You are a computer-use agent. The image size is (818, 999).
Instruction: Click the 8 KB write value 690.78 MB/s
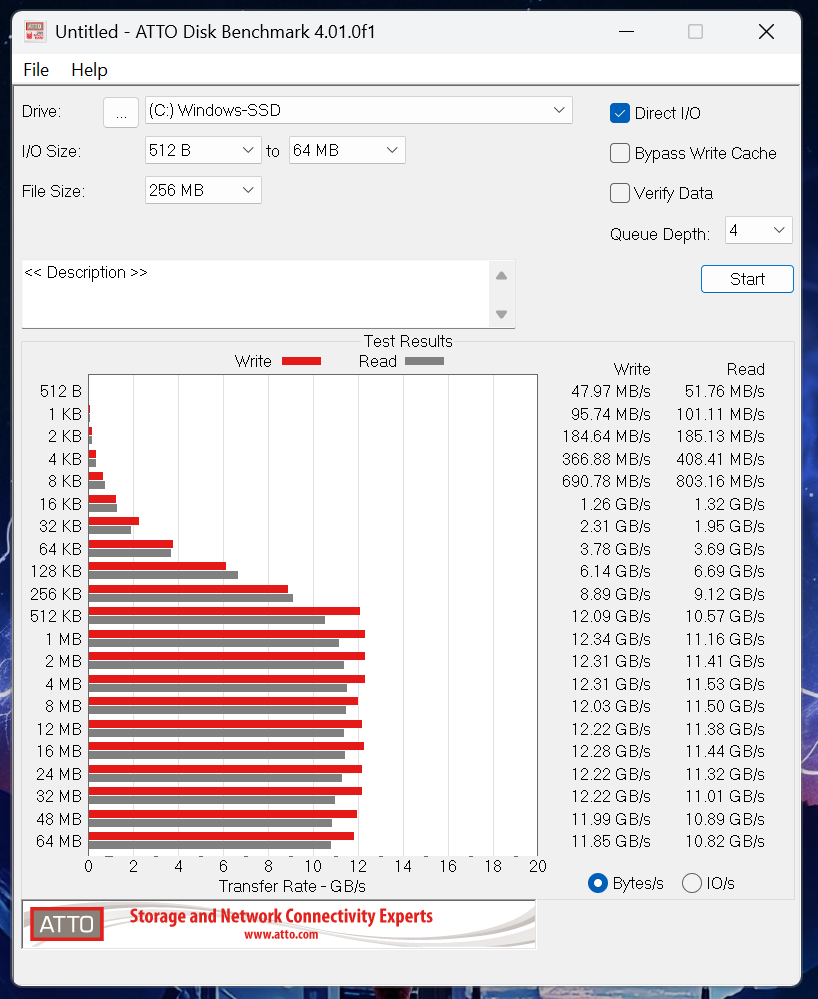[606, 482]
